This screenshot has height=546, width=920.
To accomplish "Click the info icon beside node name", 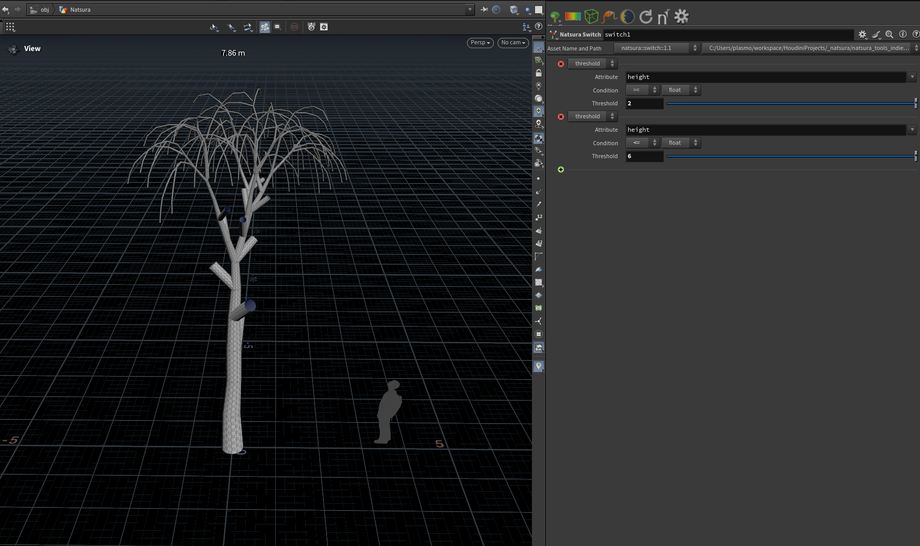I will [x=903, y=34].
